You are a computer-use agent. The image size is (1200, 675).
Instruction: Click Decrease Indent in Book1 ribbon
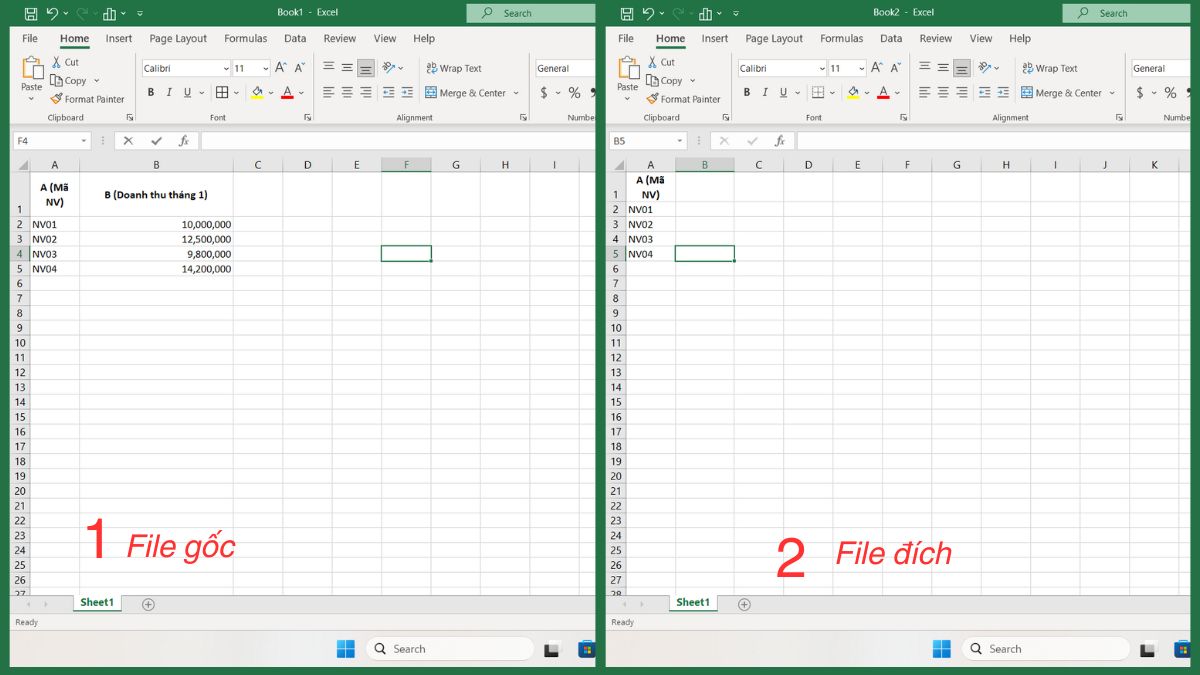[389, 92]
